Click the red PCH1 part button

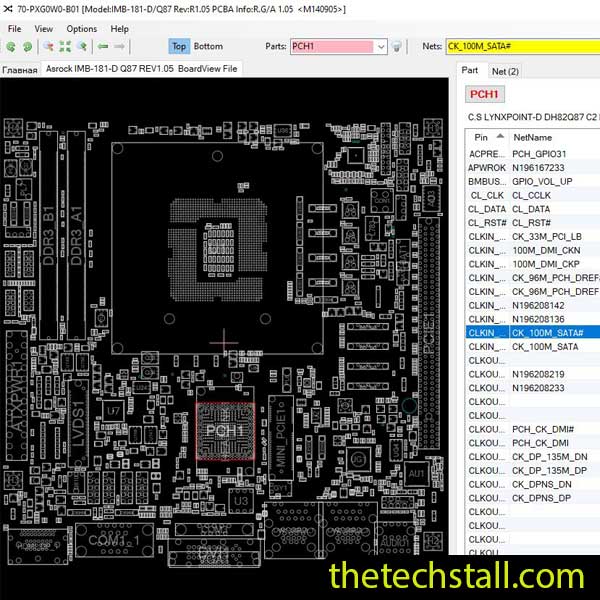pyautogui.click(x=485, y=94)
